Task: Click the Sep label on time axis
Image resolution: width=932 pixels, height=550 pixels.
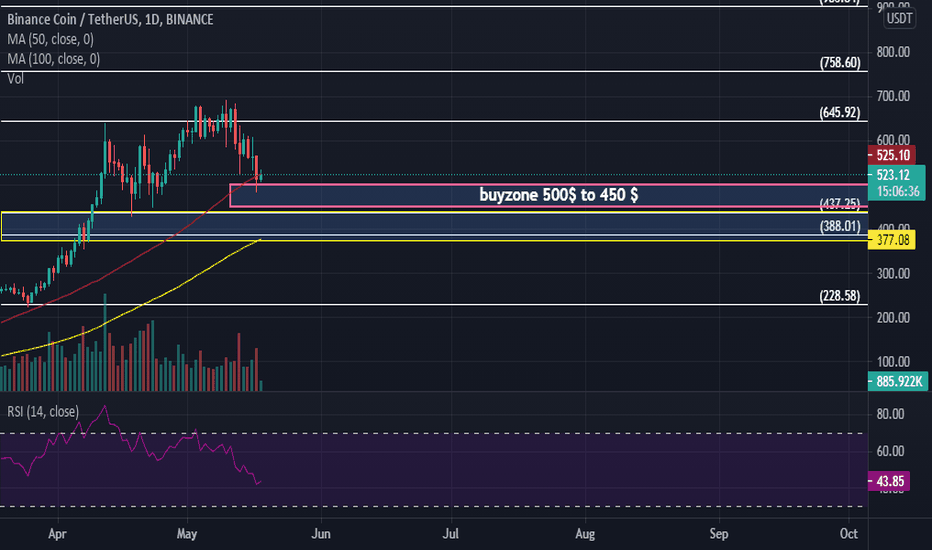Action: 719,533
